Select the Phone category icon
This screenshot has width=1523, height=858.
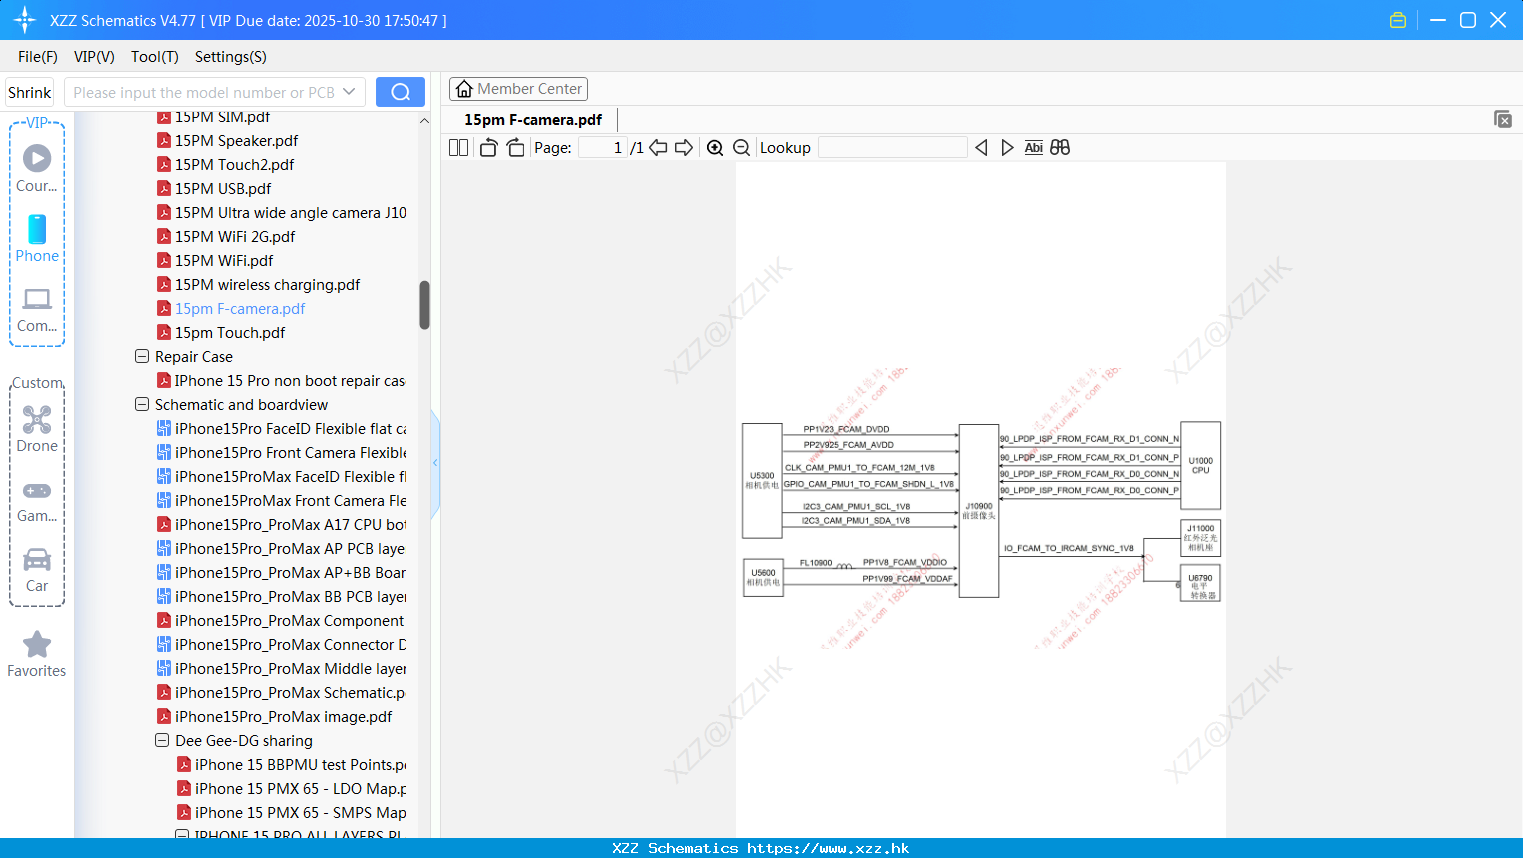click(37, 238)
